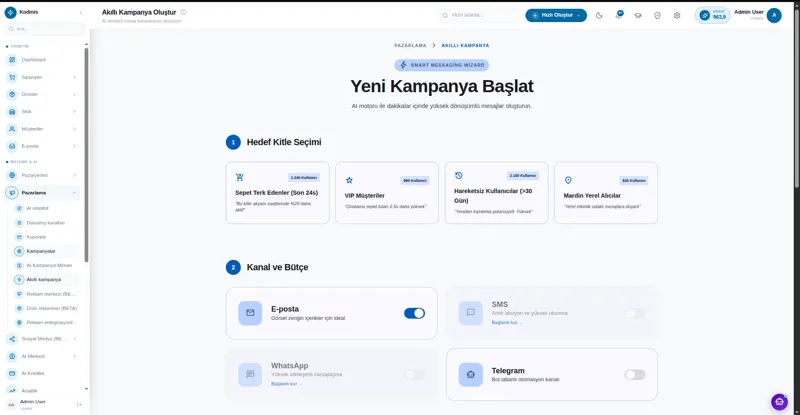This screenshot has width=800, height=415.
Task: Disable the E-posta channel toggle
Action: (414, 313)
